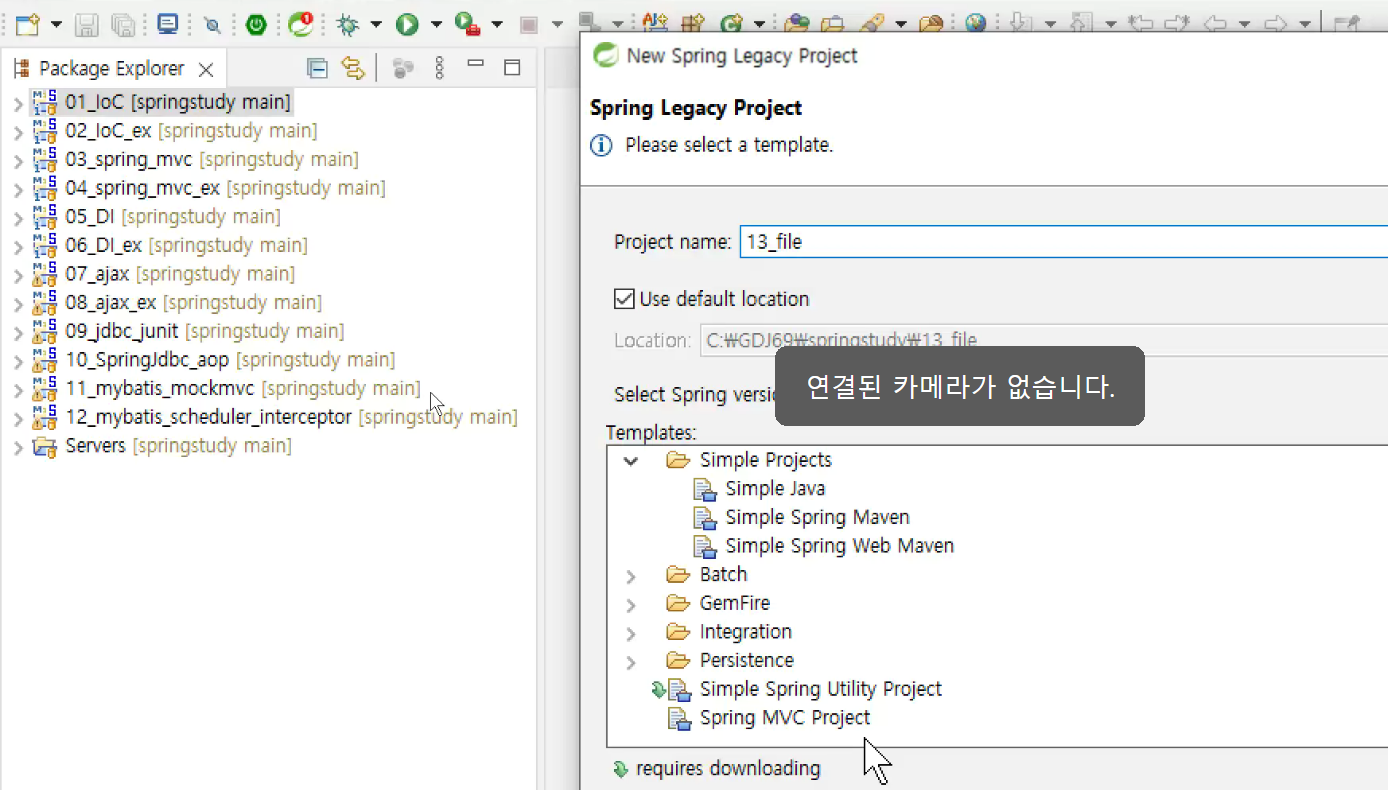1388x790 pixels.
Task: Open the New Java Class dropdown arrow
Action: 759,24
